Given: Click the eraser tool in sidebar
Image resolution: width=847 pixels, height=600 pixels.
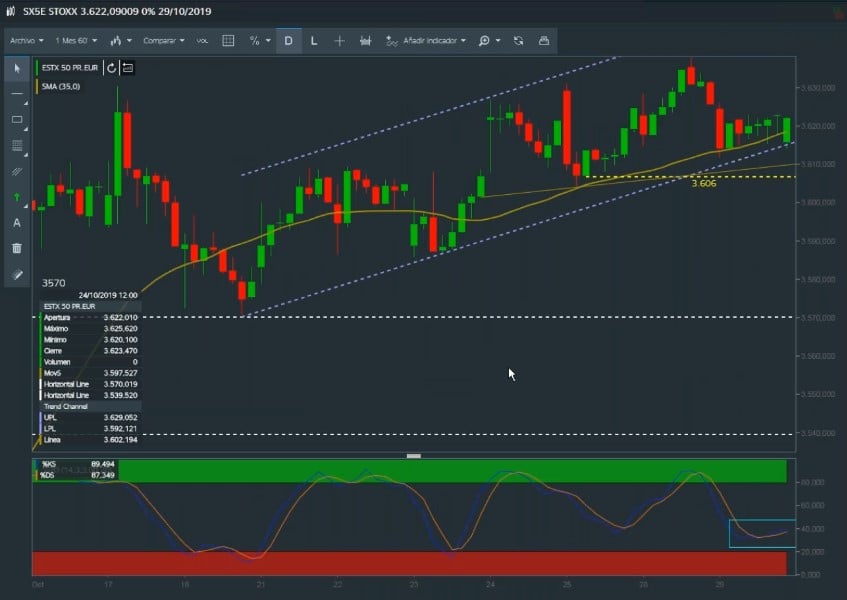Looking at the screenshot, I should [x=17, y=274].
